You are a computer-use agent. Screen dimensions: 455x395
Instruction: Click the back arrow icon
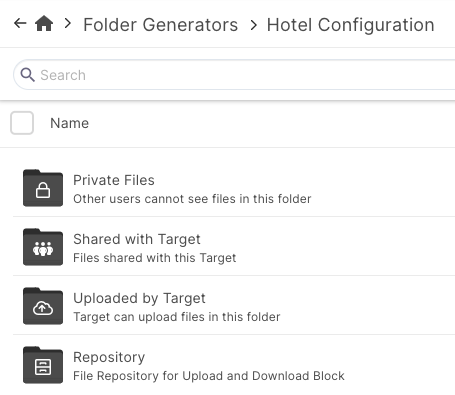pos(20,23)
